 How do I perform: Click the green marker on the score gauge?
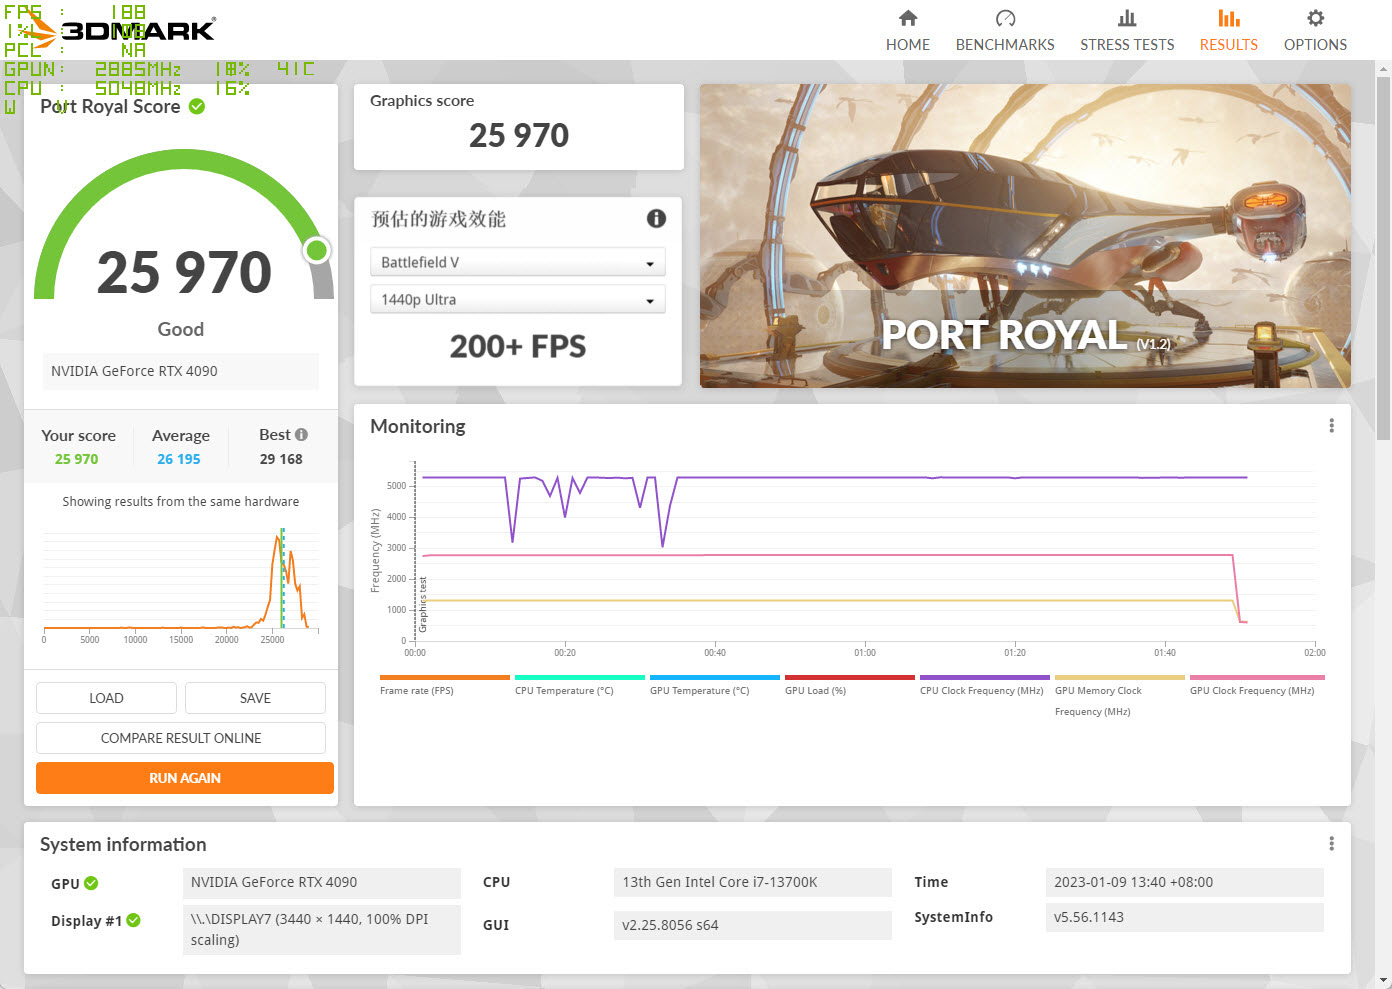316,251
